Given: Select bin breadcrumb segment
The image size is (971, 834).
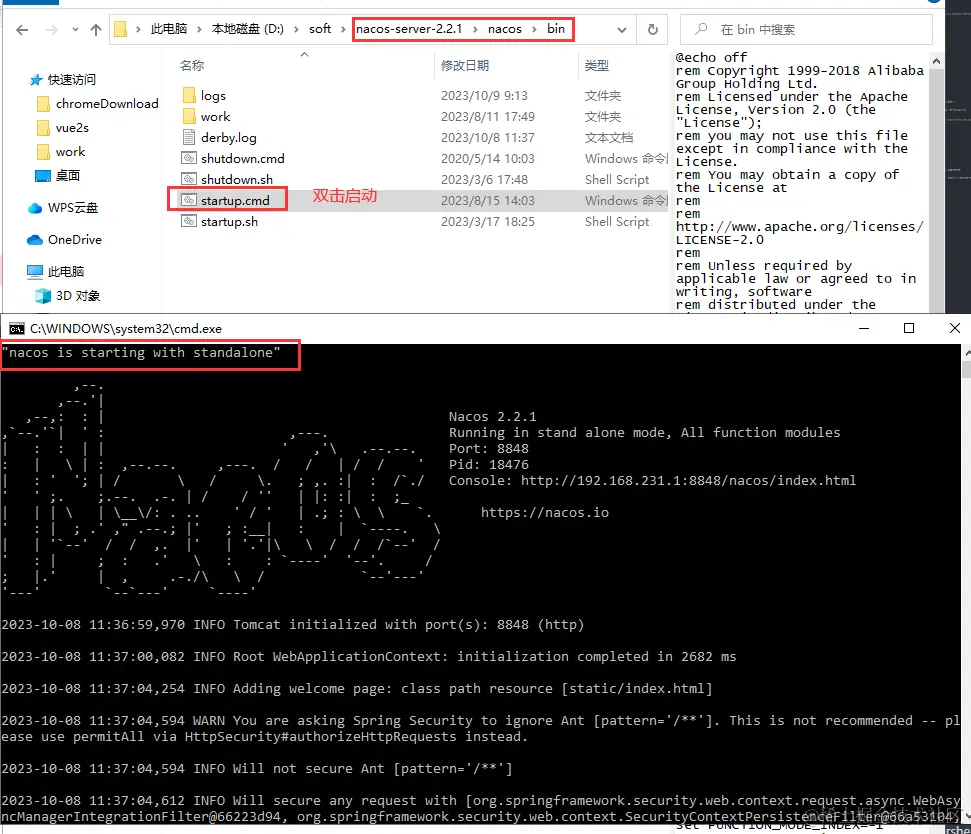Looking at the screenshot, I should click(x=555, y=29).
